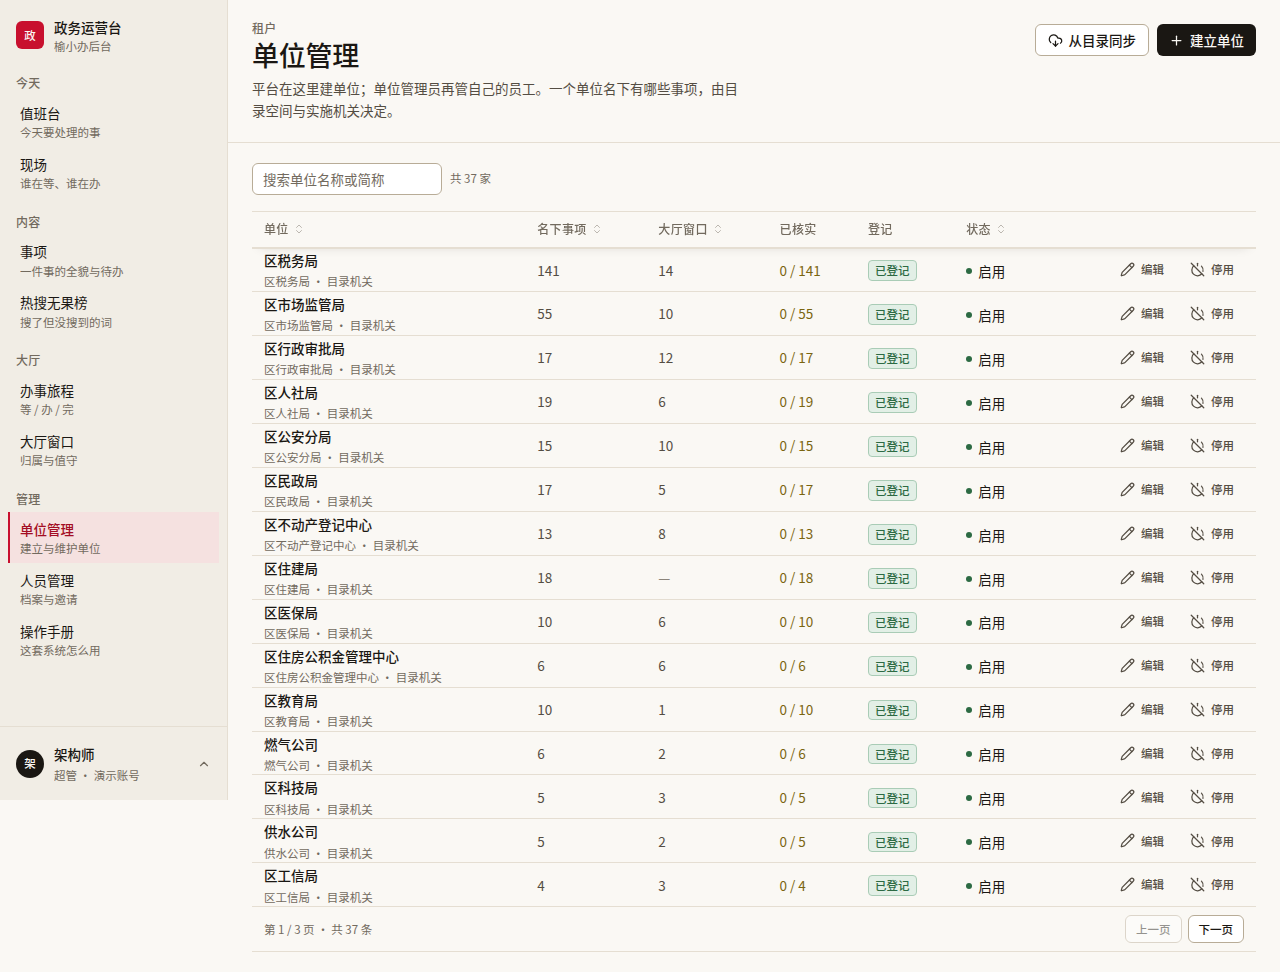Screen dimensions: 1280x972
Task: Click the 0 / 141 verified count
Action: click(x=799, y=271)
